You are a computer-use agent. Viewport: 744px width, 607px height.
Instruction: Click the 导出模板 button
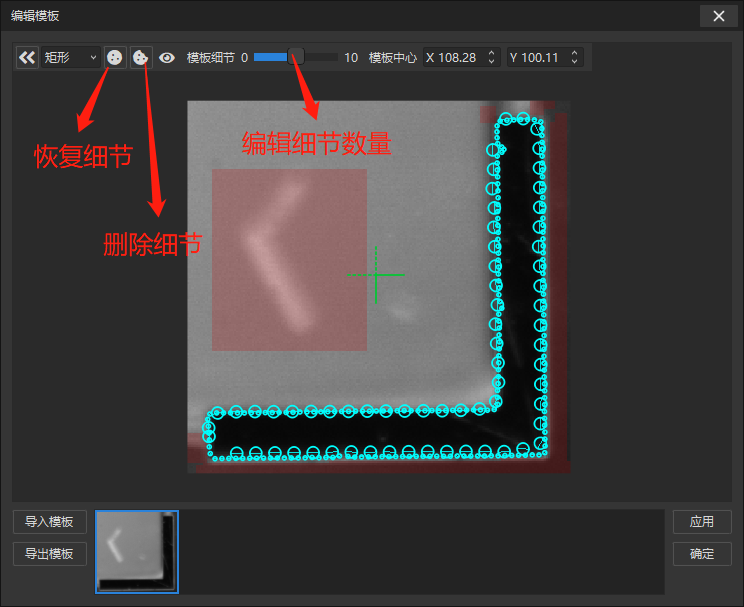49,553
